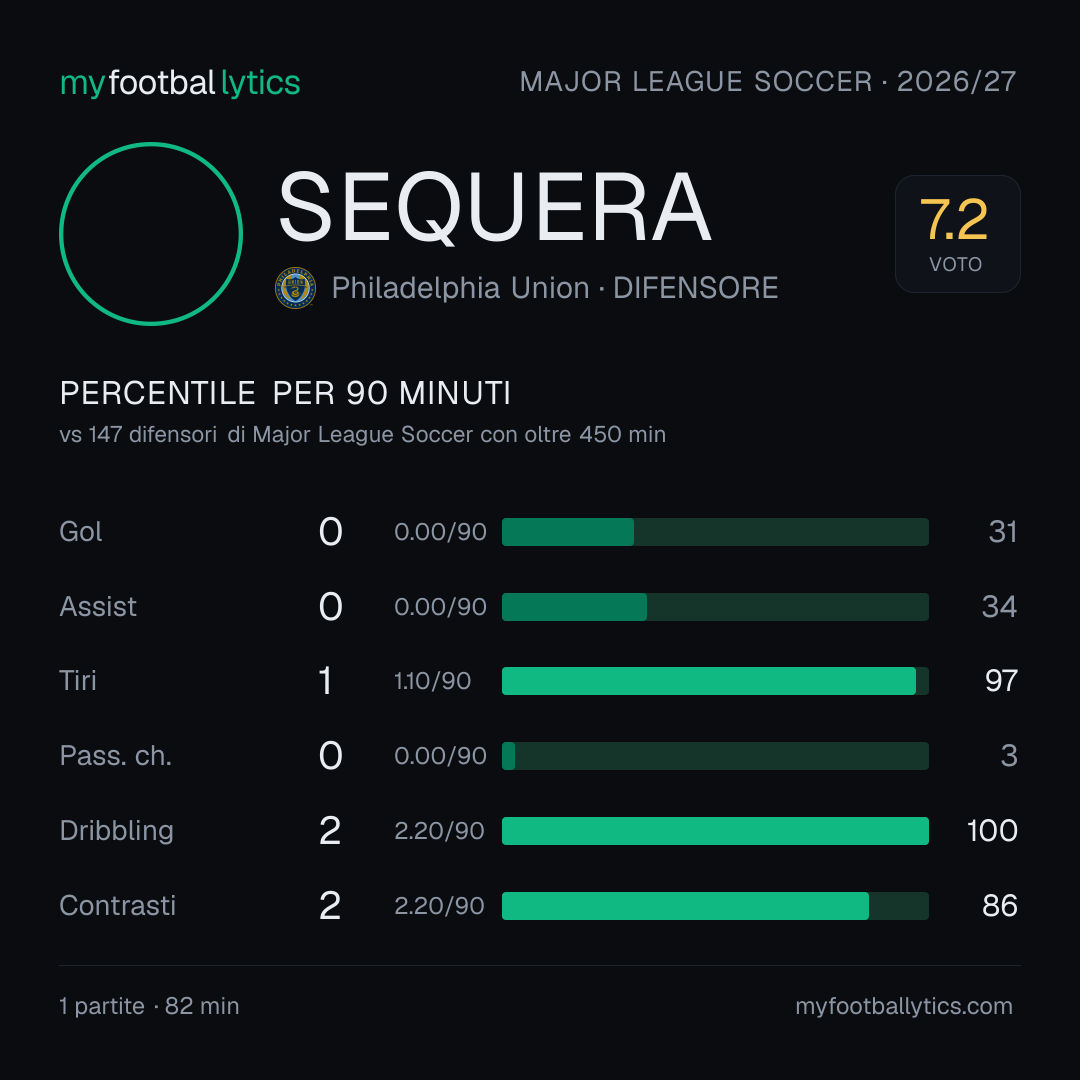Click the Percentile per 90 minuti heading
The width and height of the screenshot is (1080, 1080).
click(285, 393)
